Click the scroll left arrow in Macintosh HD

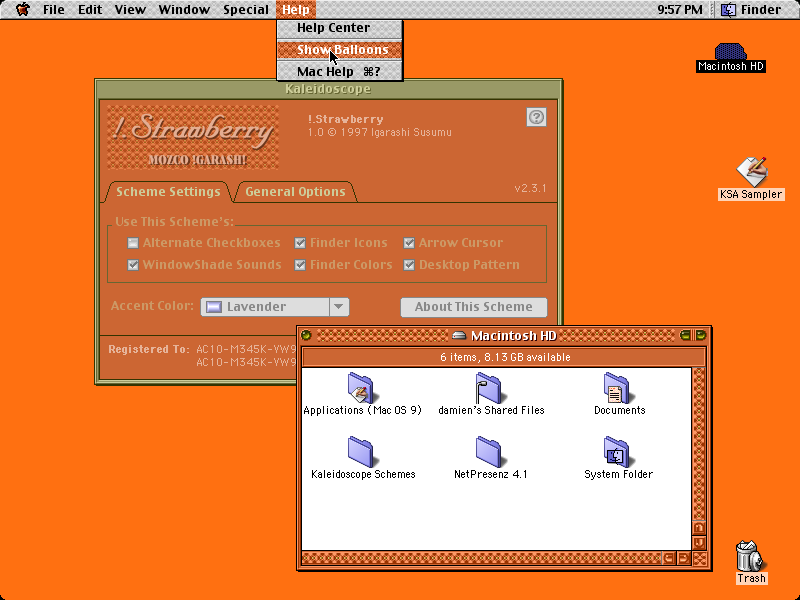pyautogui.click(x=669, y=558)
